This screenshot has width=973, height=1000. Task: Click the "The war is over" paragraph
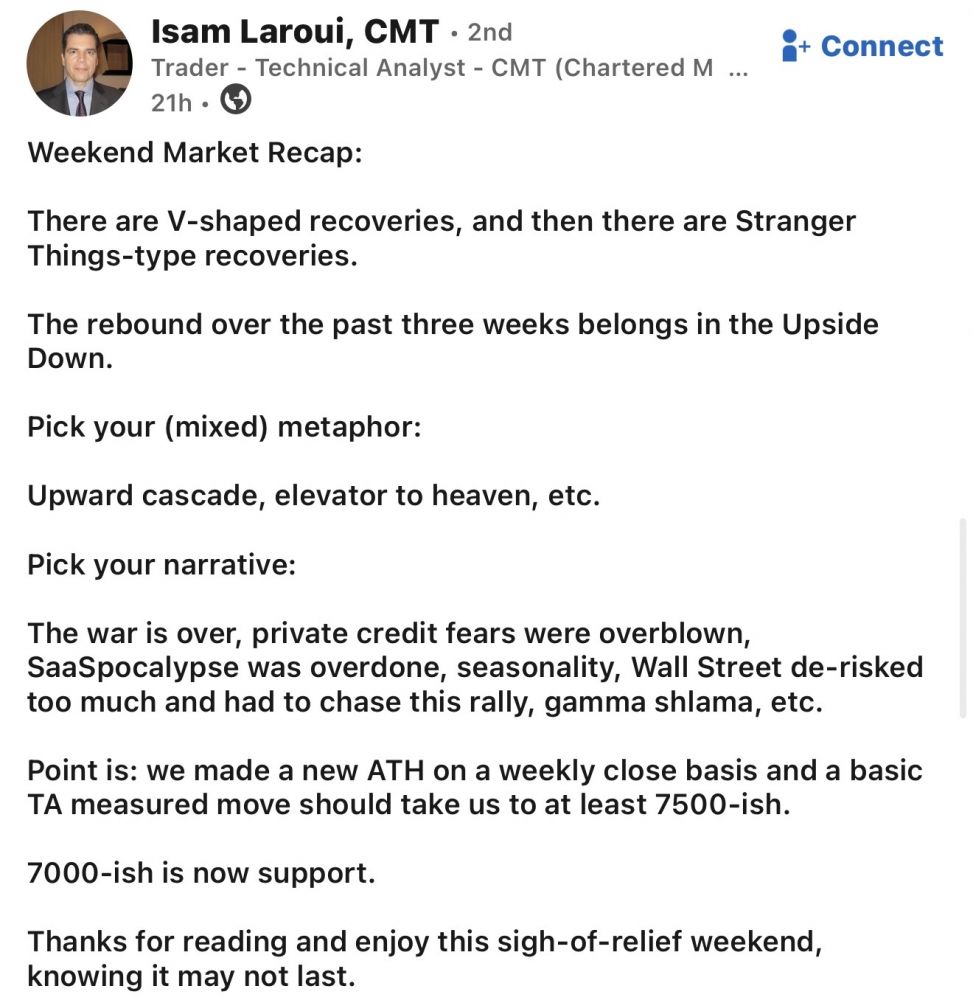click(474, 668)
